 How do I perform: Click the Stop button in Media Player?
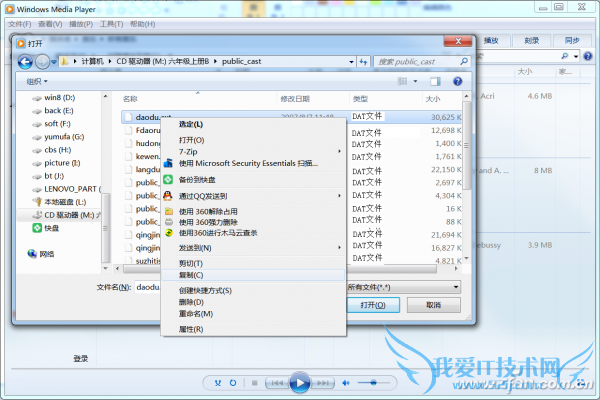[x=254, y=383]
